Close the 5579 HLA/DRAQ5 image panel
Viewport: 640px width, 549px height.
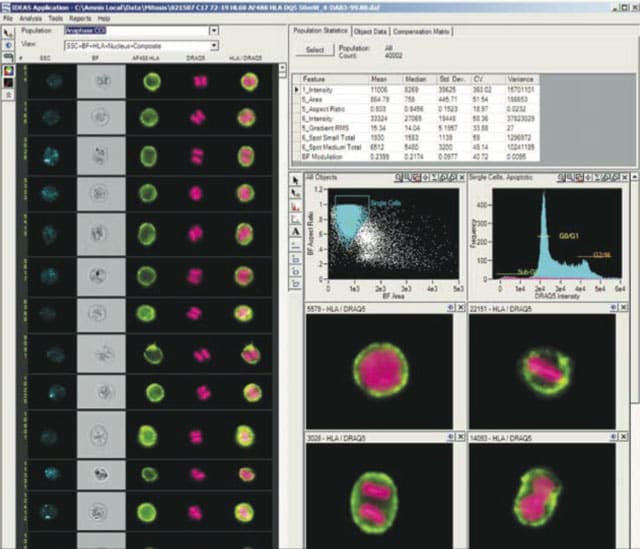click(x=460, y=308)
